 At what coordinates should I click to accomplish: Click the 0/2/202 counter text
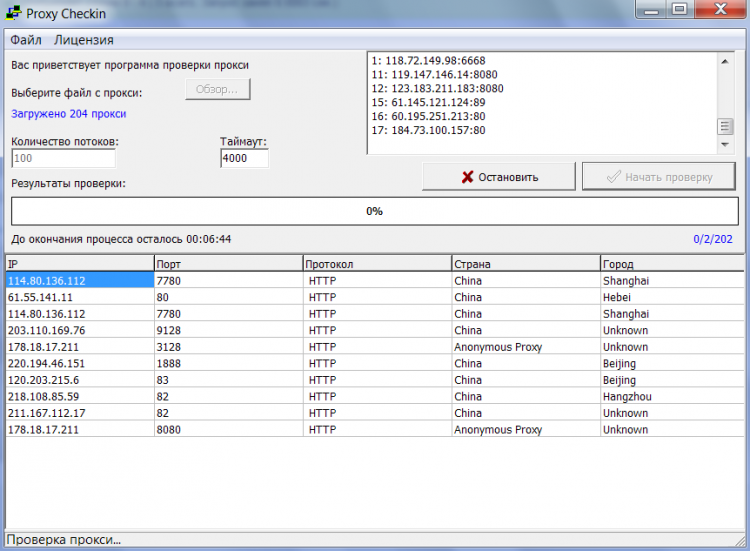713,239
